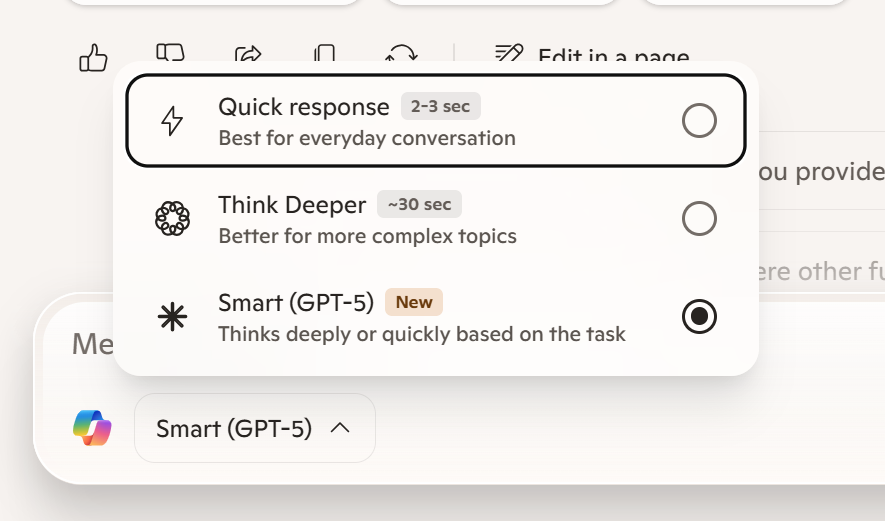Click the lightning bolt Quick response icon
The height and width of the screenshot is (521, 885).
(172, 121)
